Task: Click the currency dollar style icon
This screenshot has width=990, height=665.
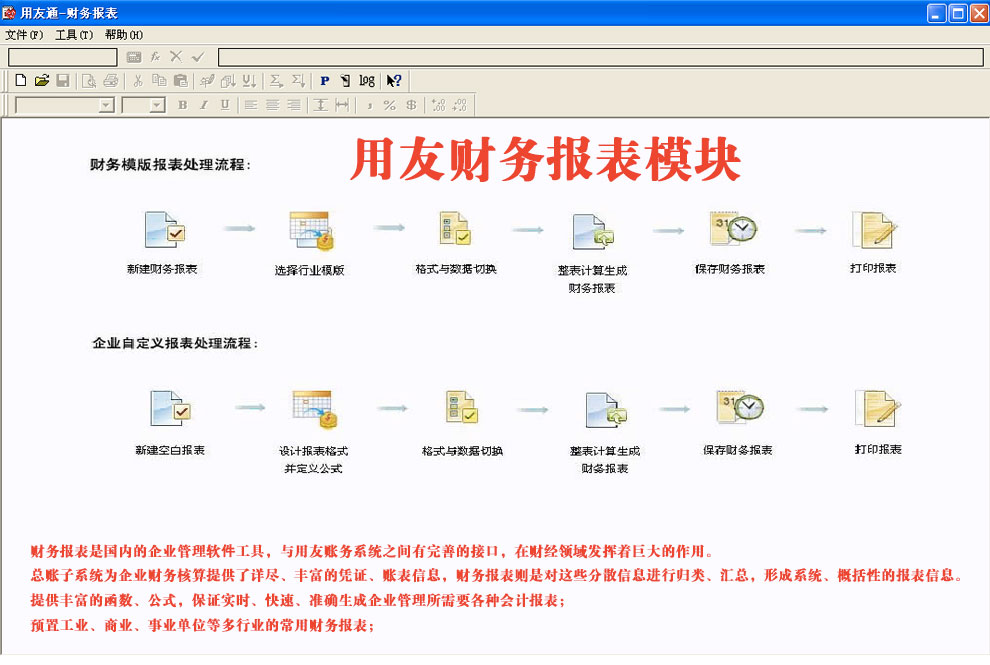Action: click(x=411, y=105)
